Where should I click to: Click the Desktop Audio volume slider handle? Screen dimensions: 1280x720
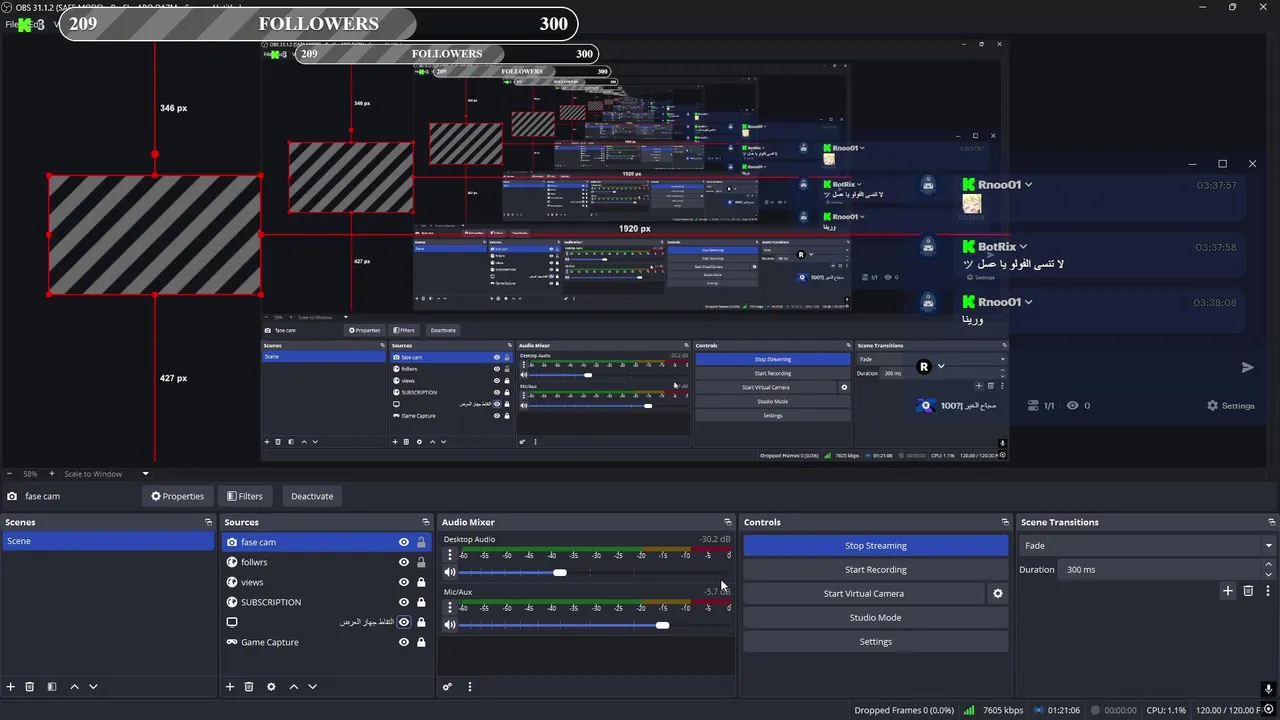[x=560, y=572]
